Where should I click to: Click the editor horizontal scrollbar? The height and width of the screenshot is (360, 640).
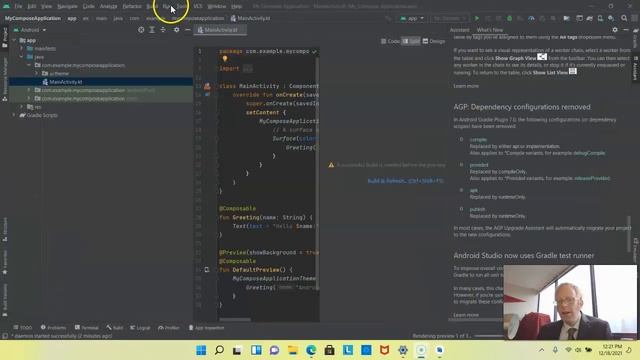pyautogui.click(x=235, y=320)
